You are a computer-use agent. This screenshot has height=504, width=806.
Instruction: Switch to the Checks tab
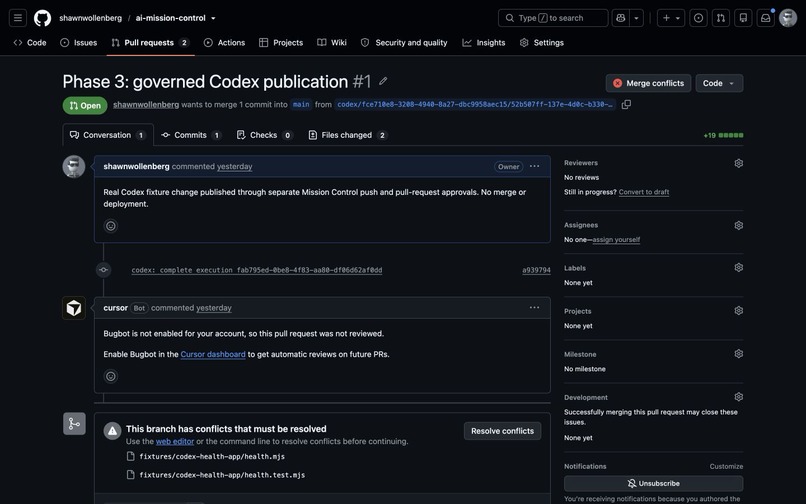[x=264, y=135]
